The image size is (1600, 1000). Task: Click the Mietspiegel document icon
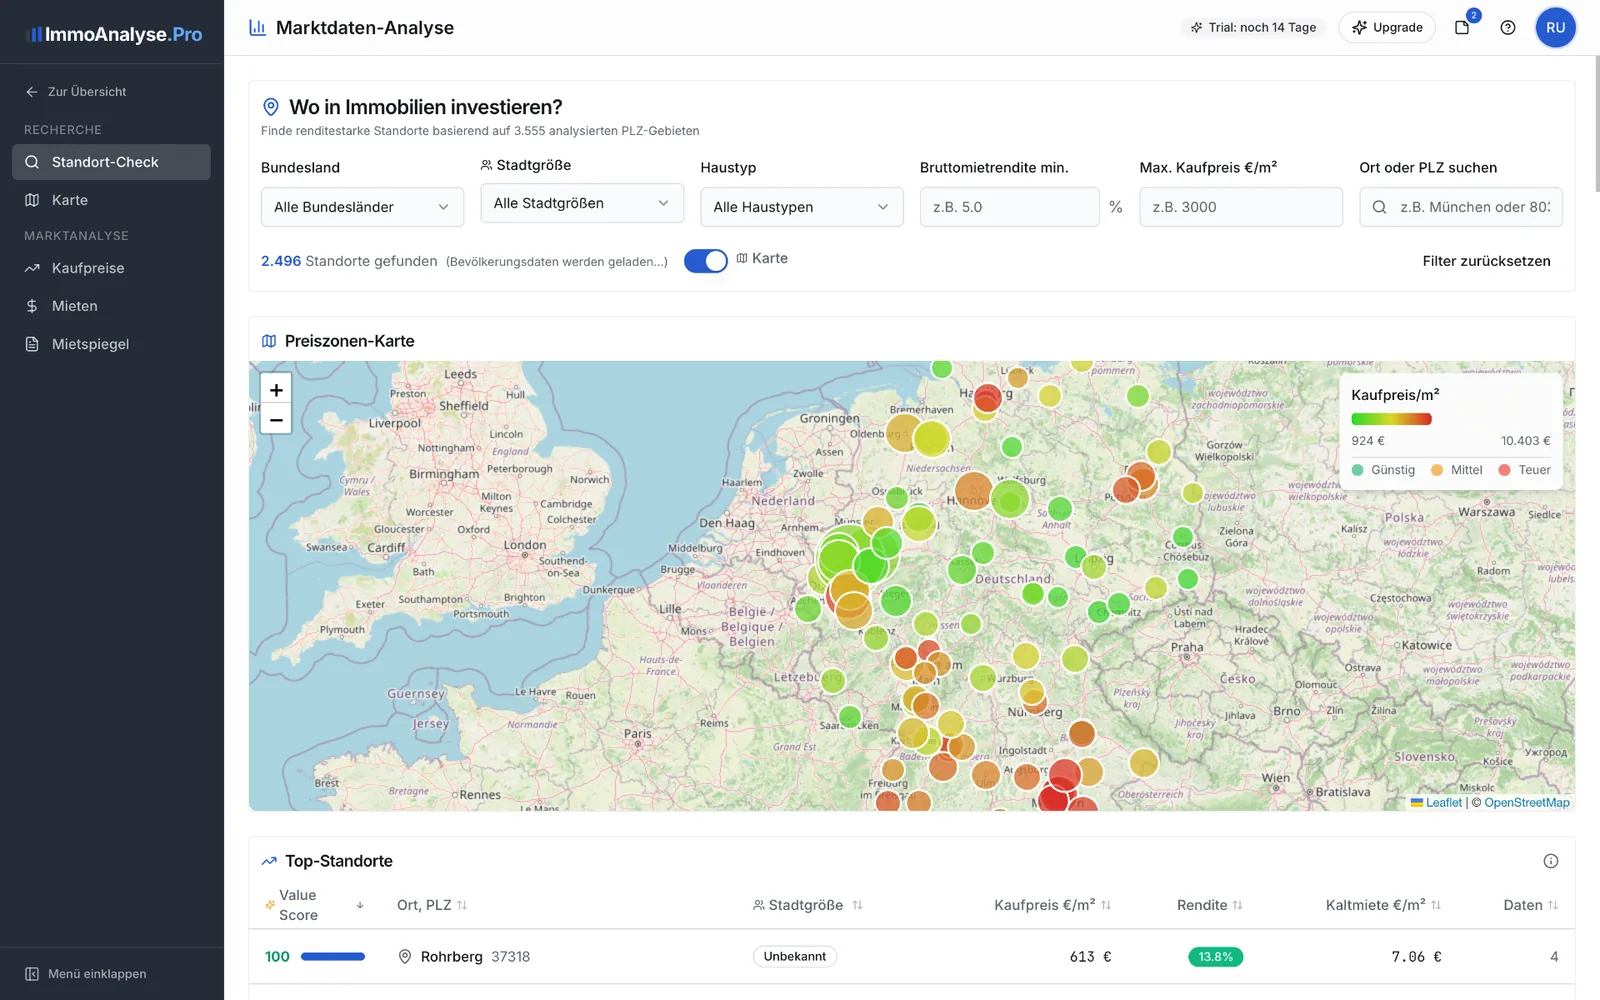pos(32,344)
